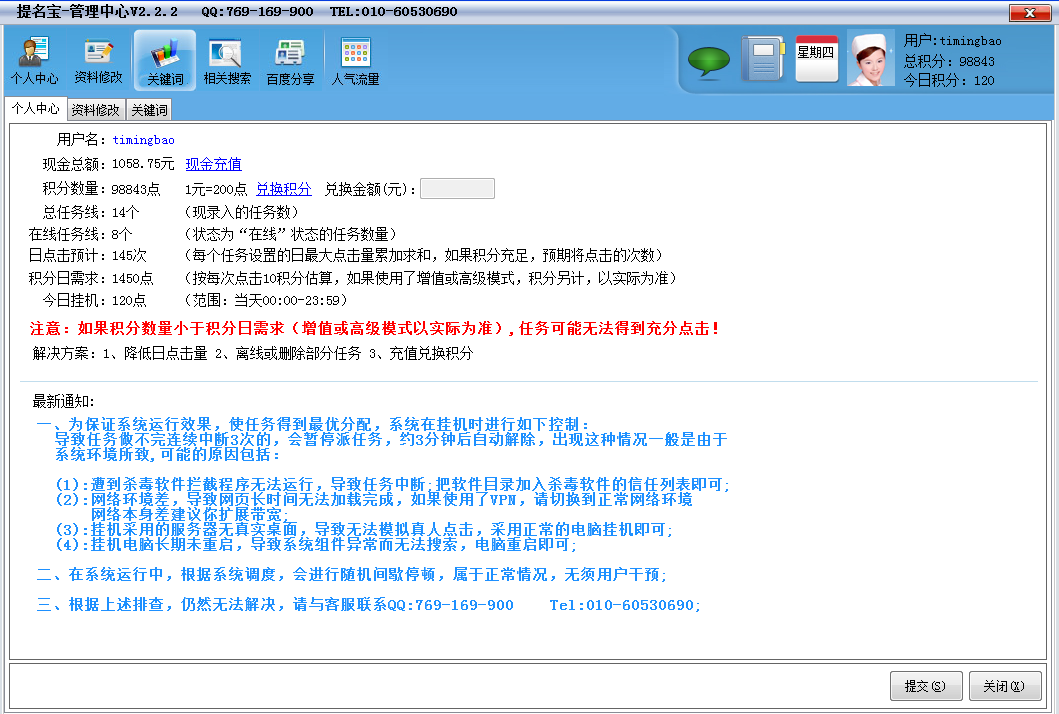Click the 百度分享 toolbar icon
This screenshot has width=1059, height=714.
pos(290,60)
